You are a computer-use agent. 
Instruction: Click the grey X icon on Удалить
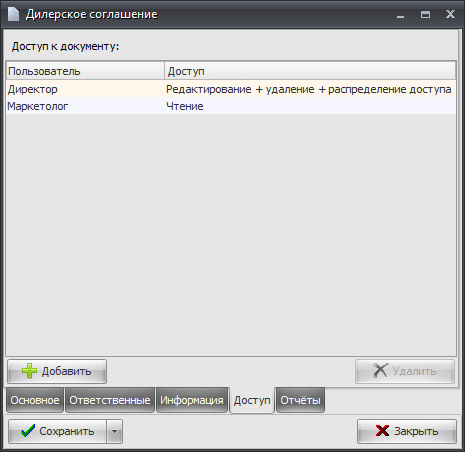380,371
